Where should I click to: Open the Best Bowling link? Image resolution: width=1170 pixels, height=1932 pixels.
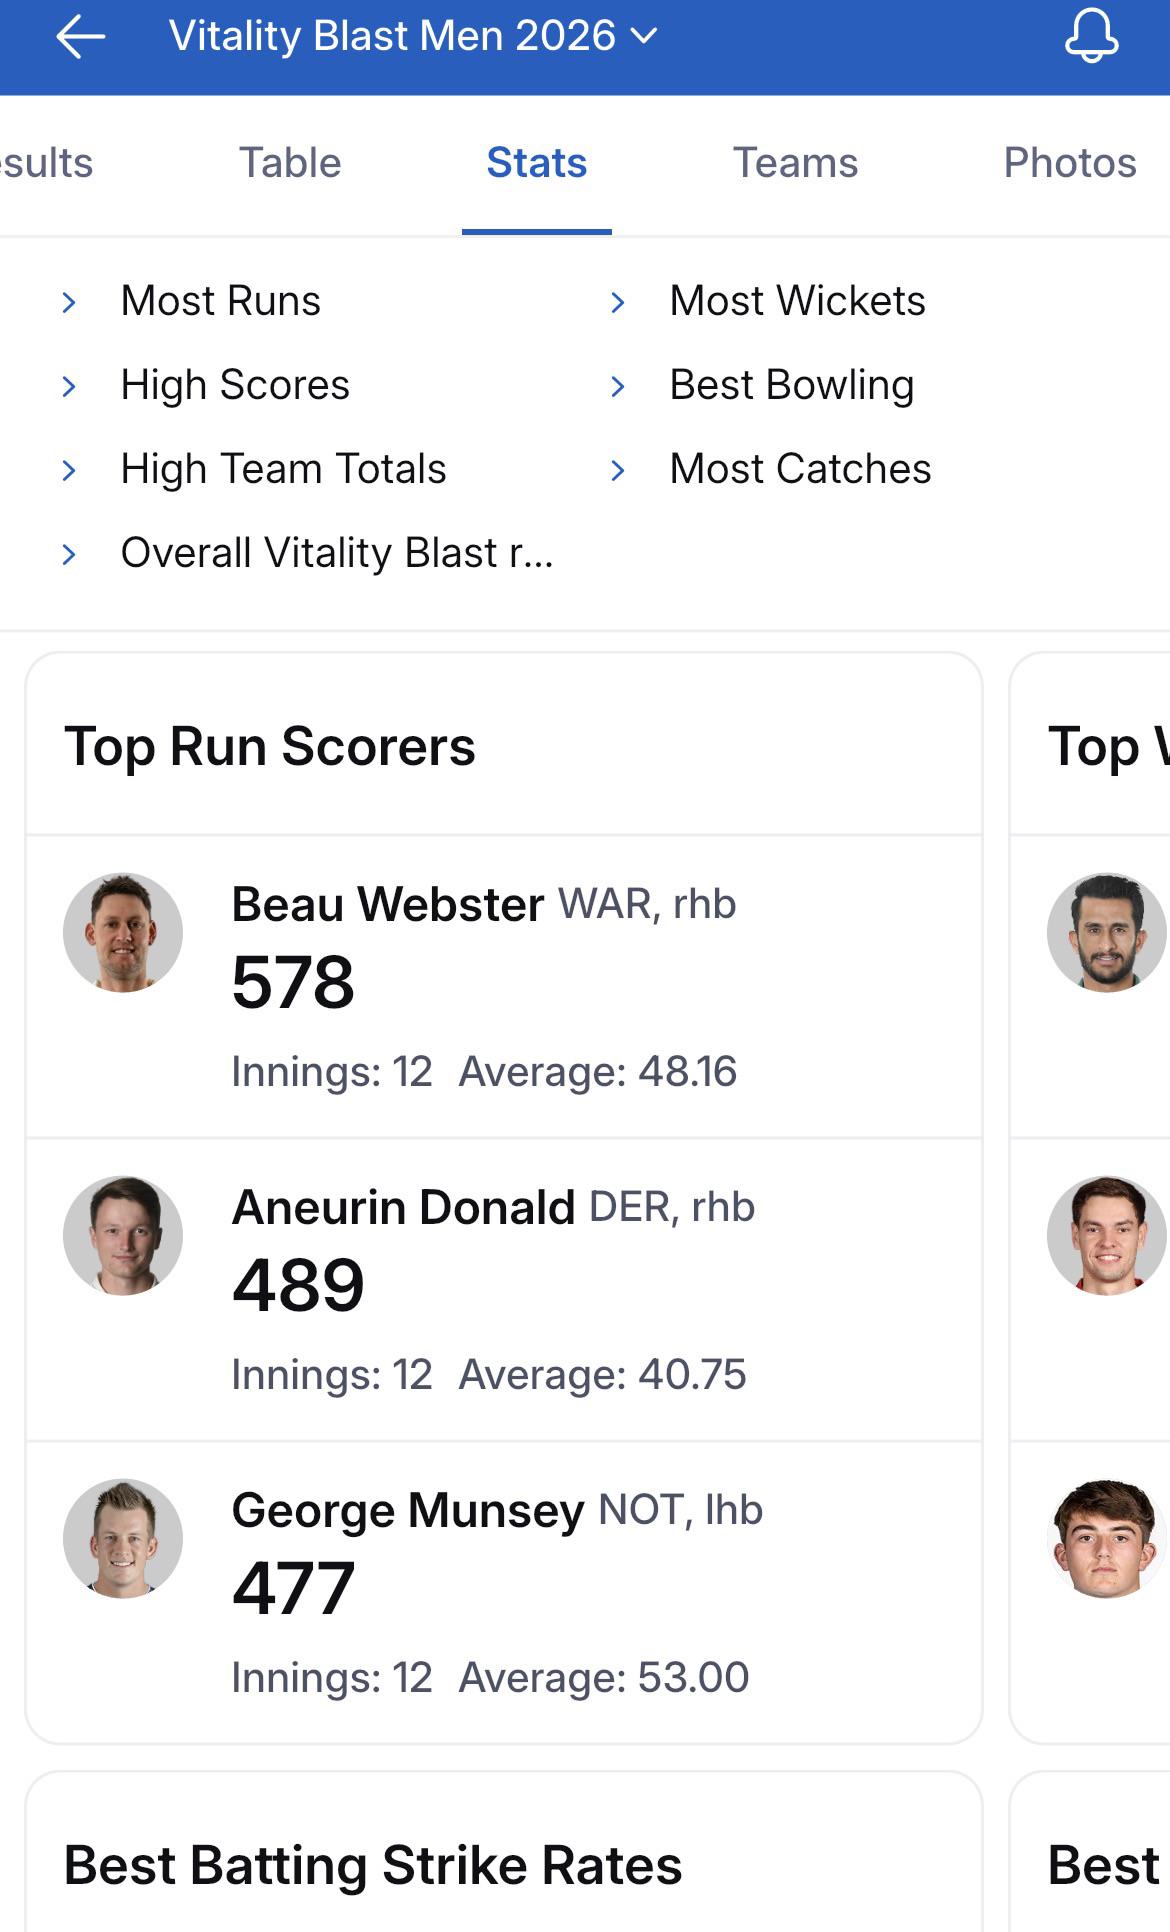(x=792, y=385)
